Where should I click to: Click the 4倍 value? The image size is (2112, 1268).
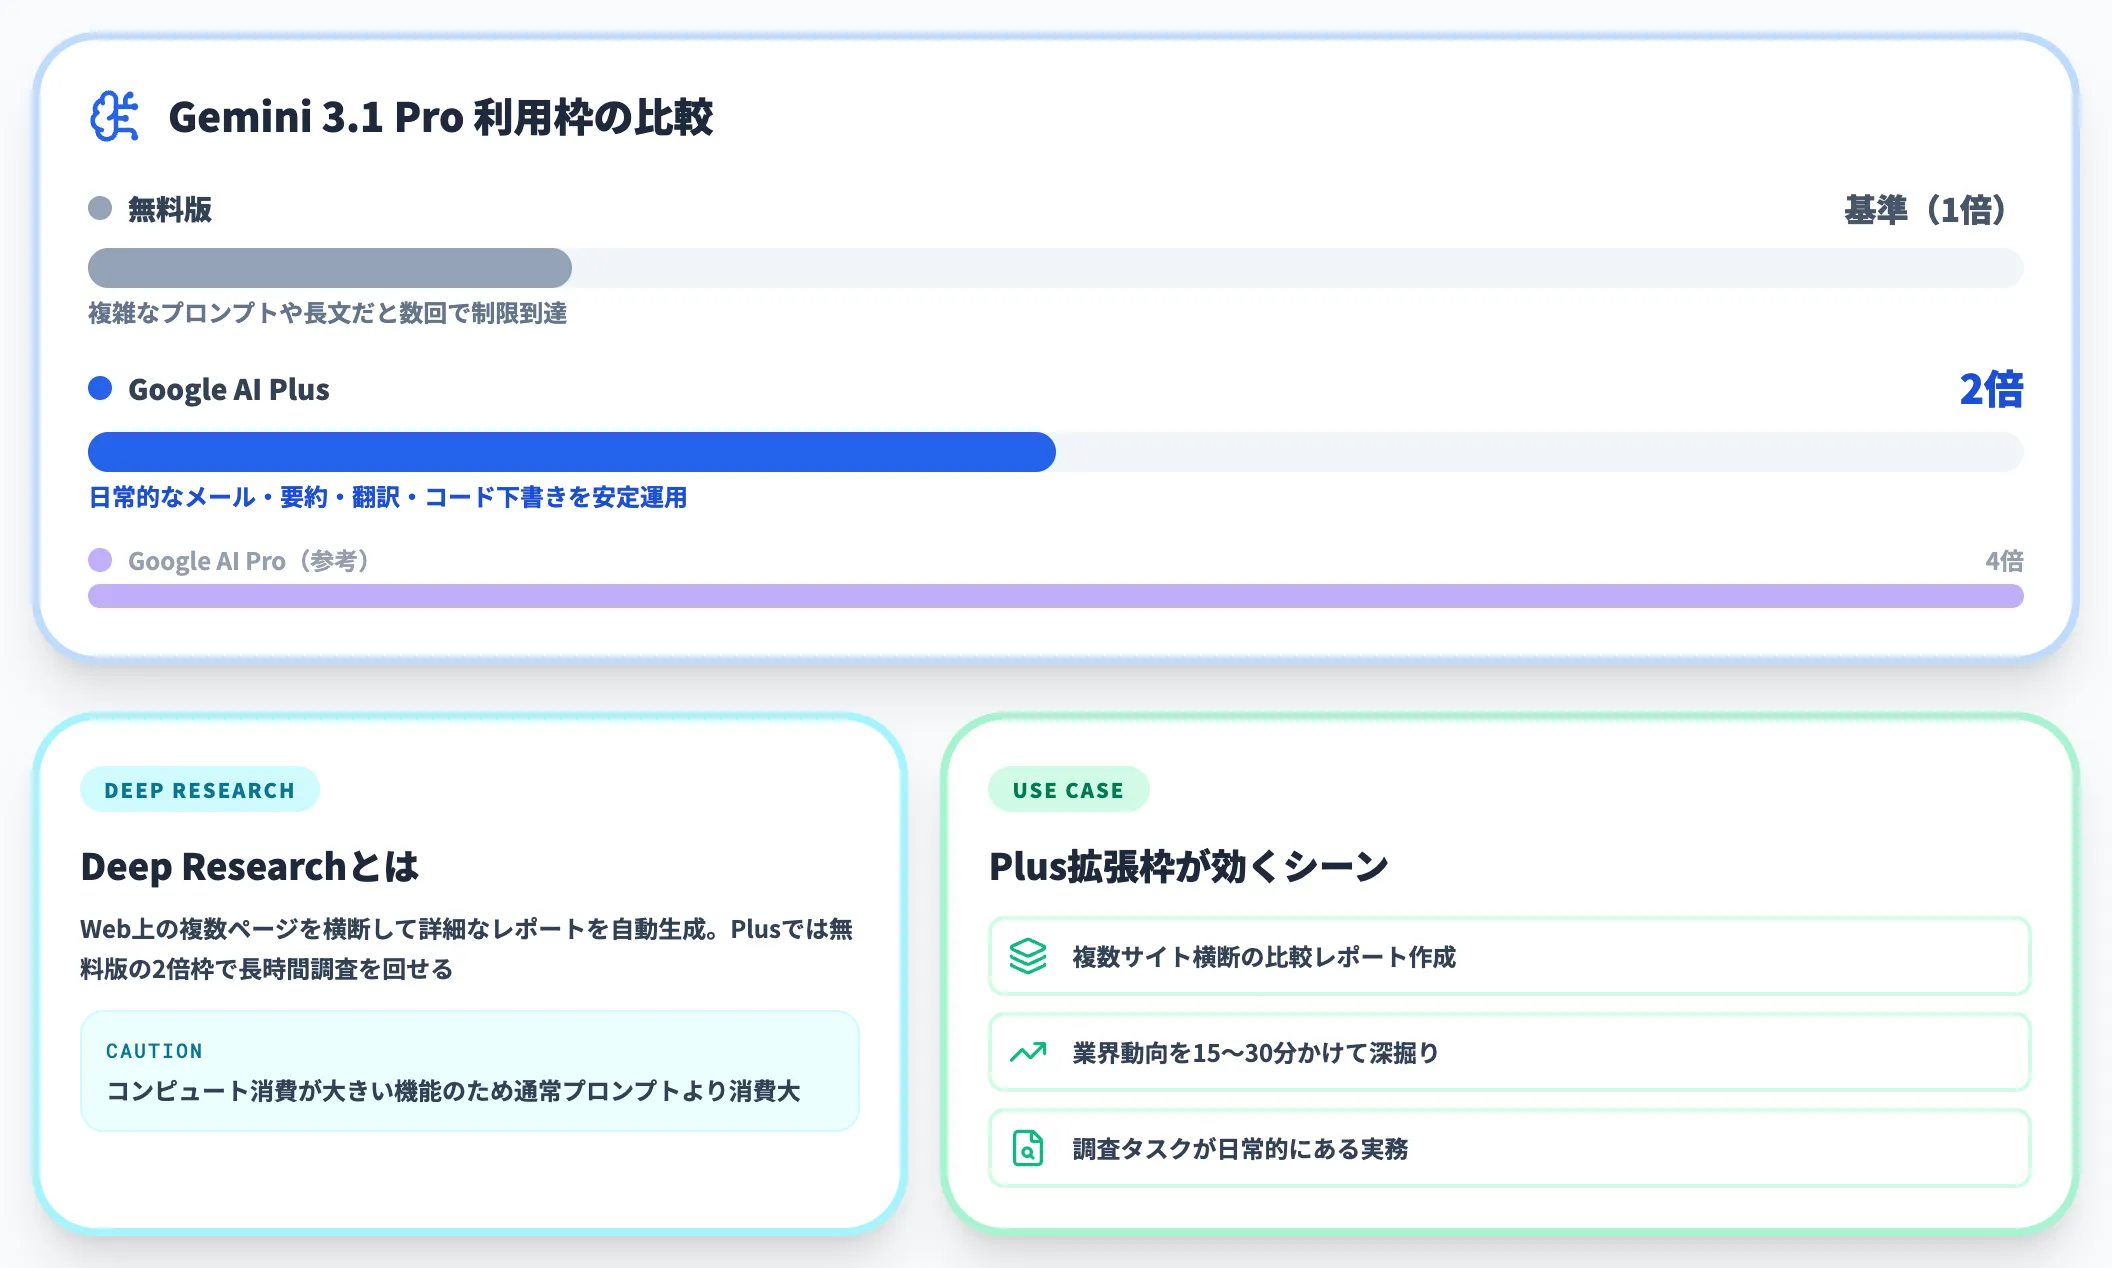point(2004,561)
